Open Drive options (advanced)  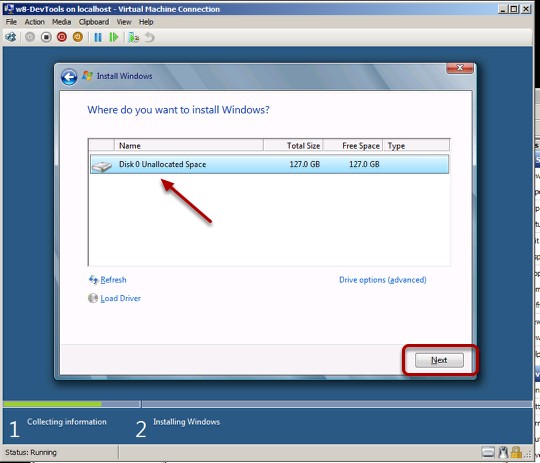383,280
